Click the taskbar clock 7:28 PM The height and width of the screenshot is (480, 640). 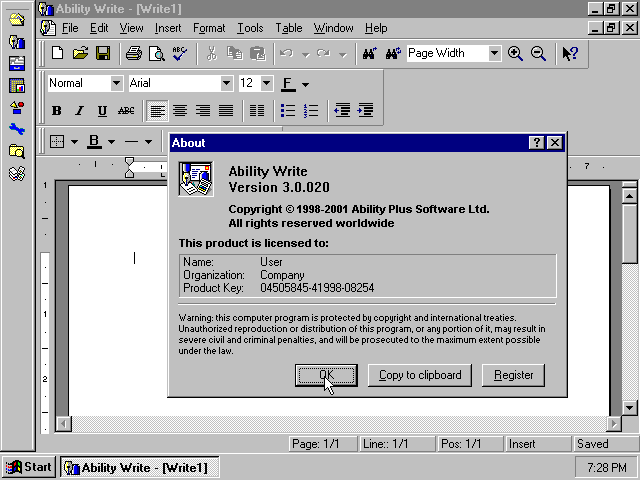click(x=607, y=467)
